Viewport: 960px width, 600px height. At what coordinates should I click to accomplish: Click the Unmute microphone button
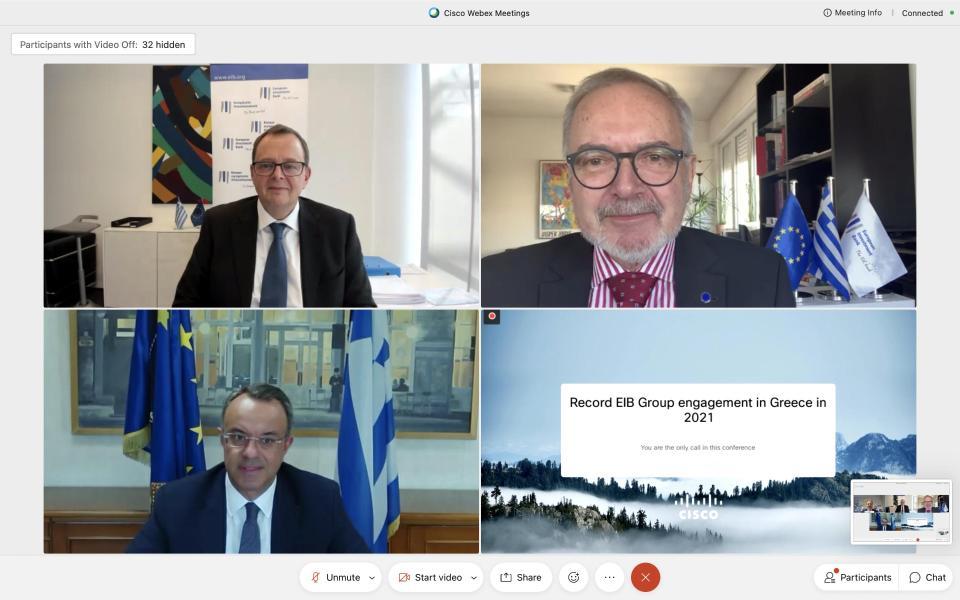click(336, 577)
